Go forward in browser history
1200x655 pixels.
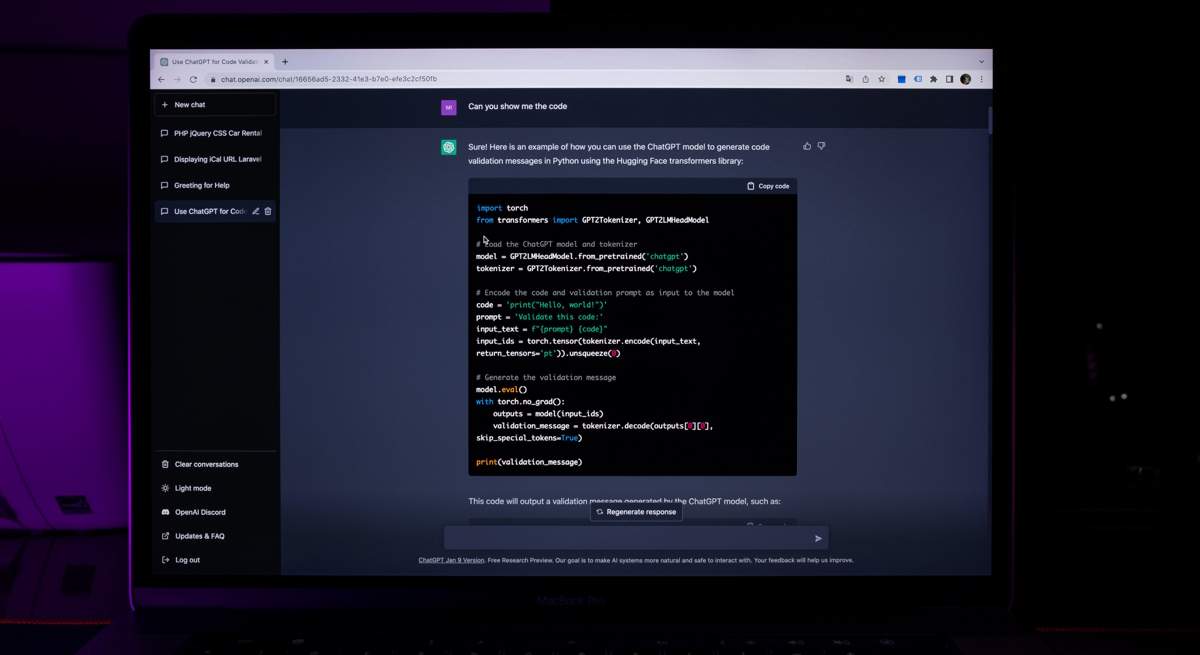point(177,79)
